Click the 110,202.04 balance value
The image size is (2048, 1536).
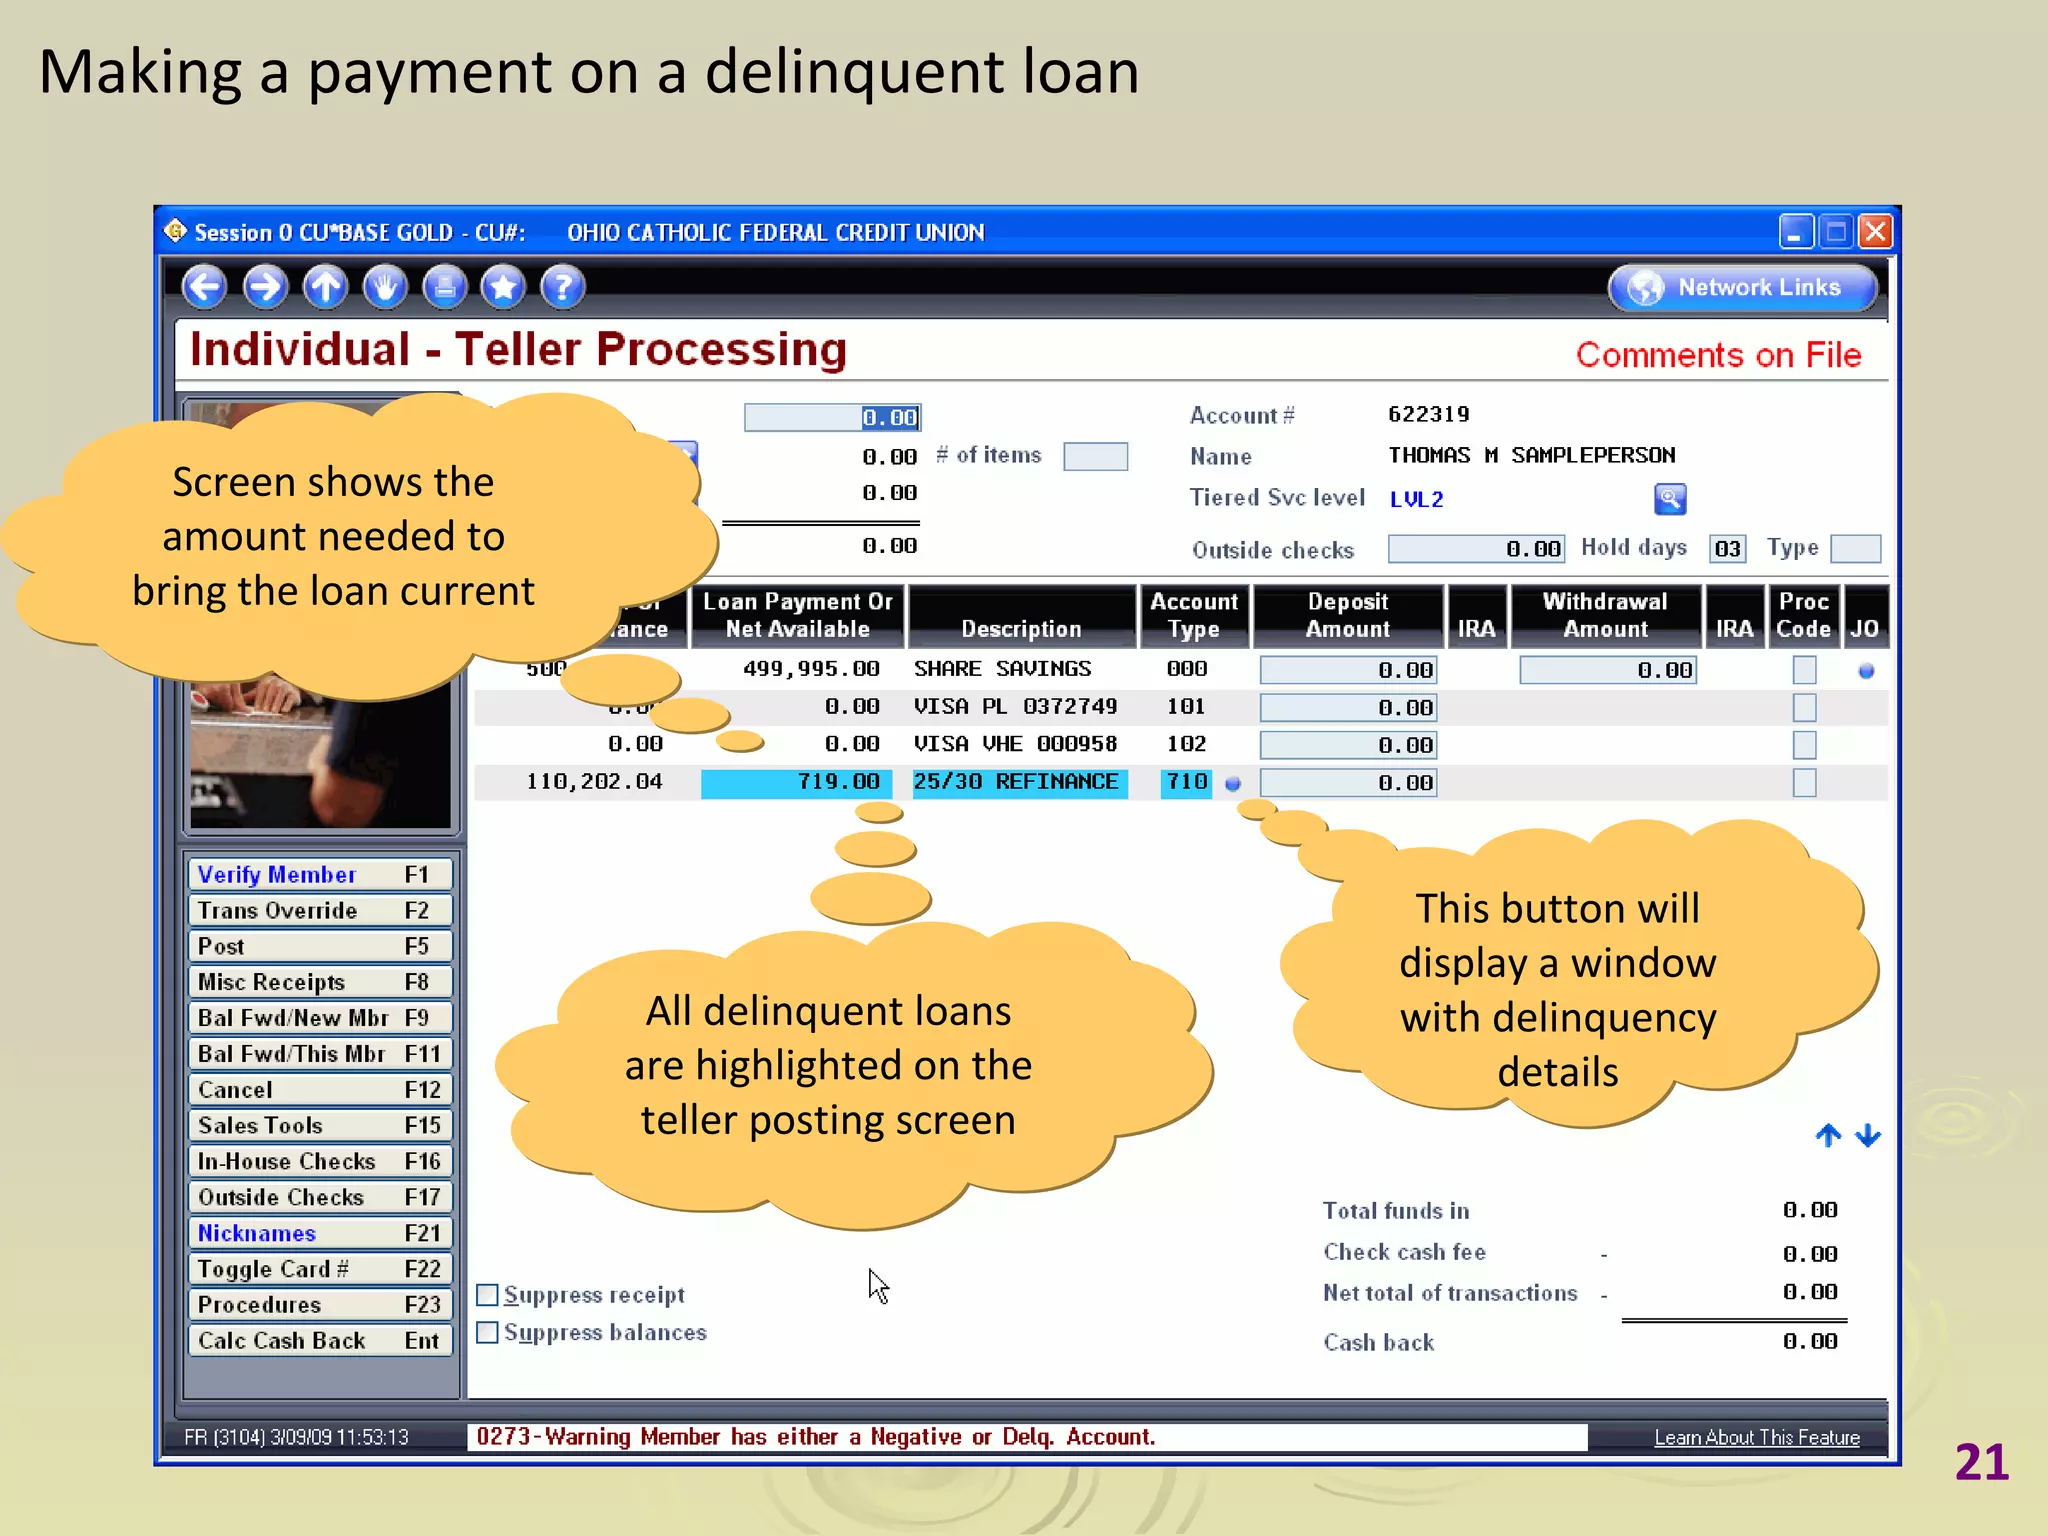click(x=594, y=782)
